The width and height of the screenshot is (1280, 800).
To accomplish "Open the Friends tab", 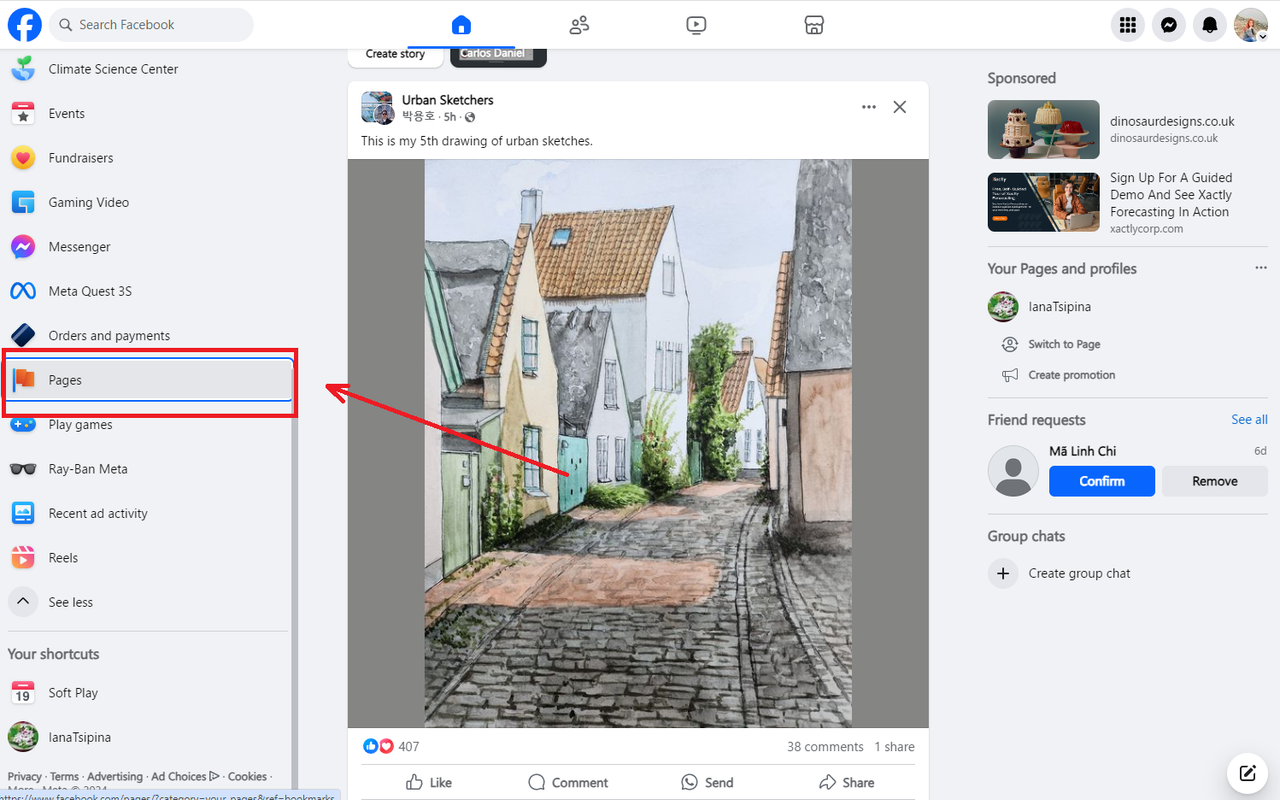I will click(579, 25).
